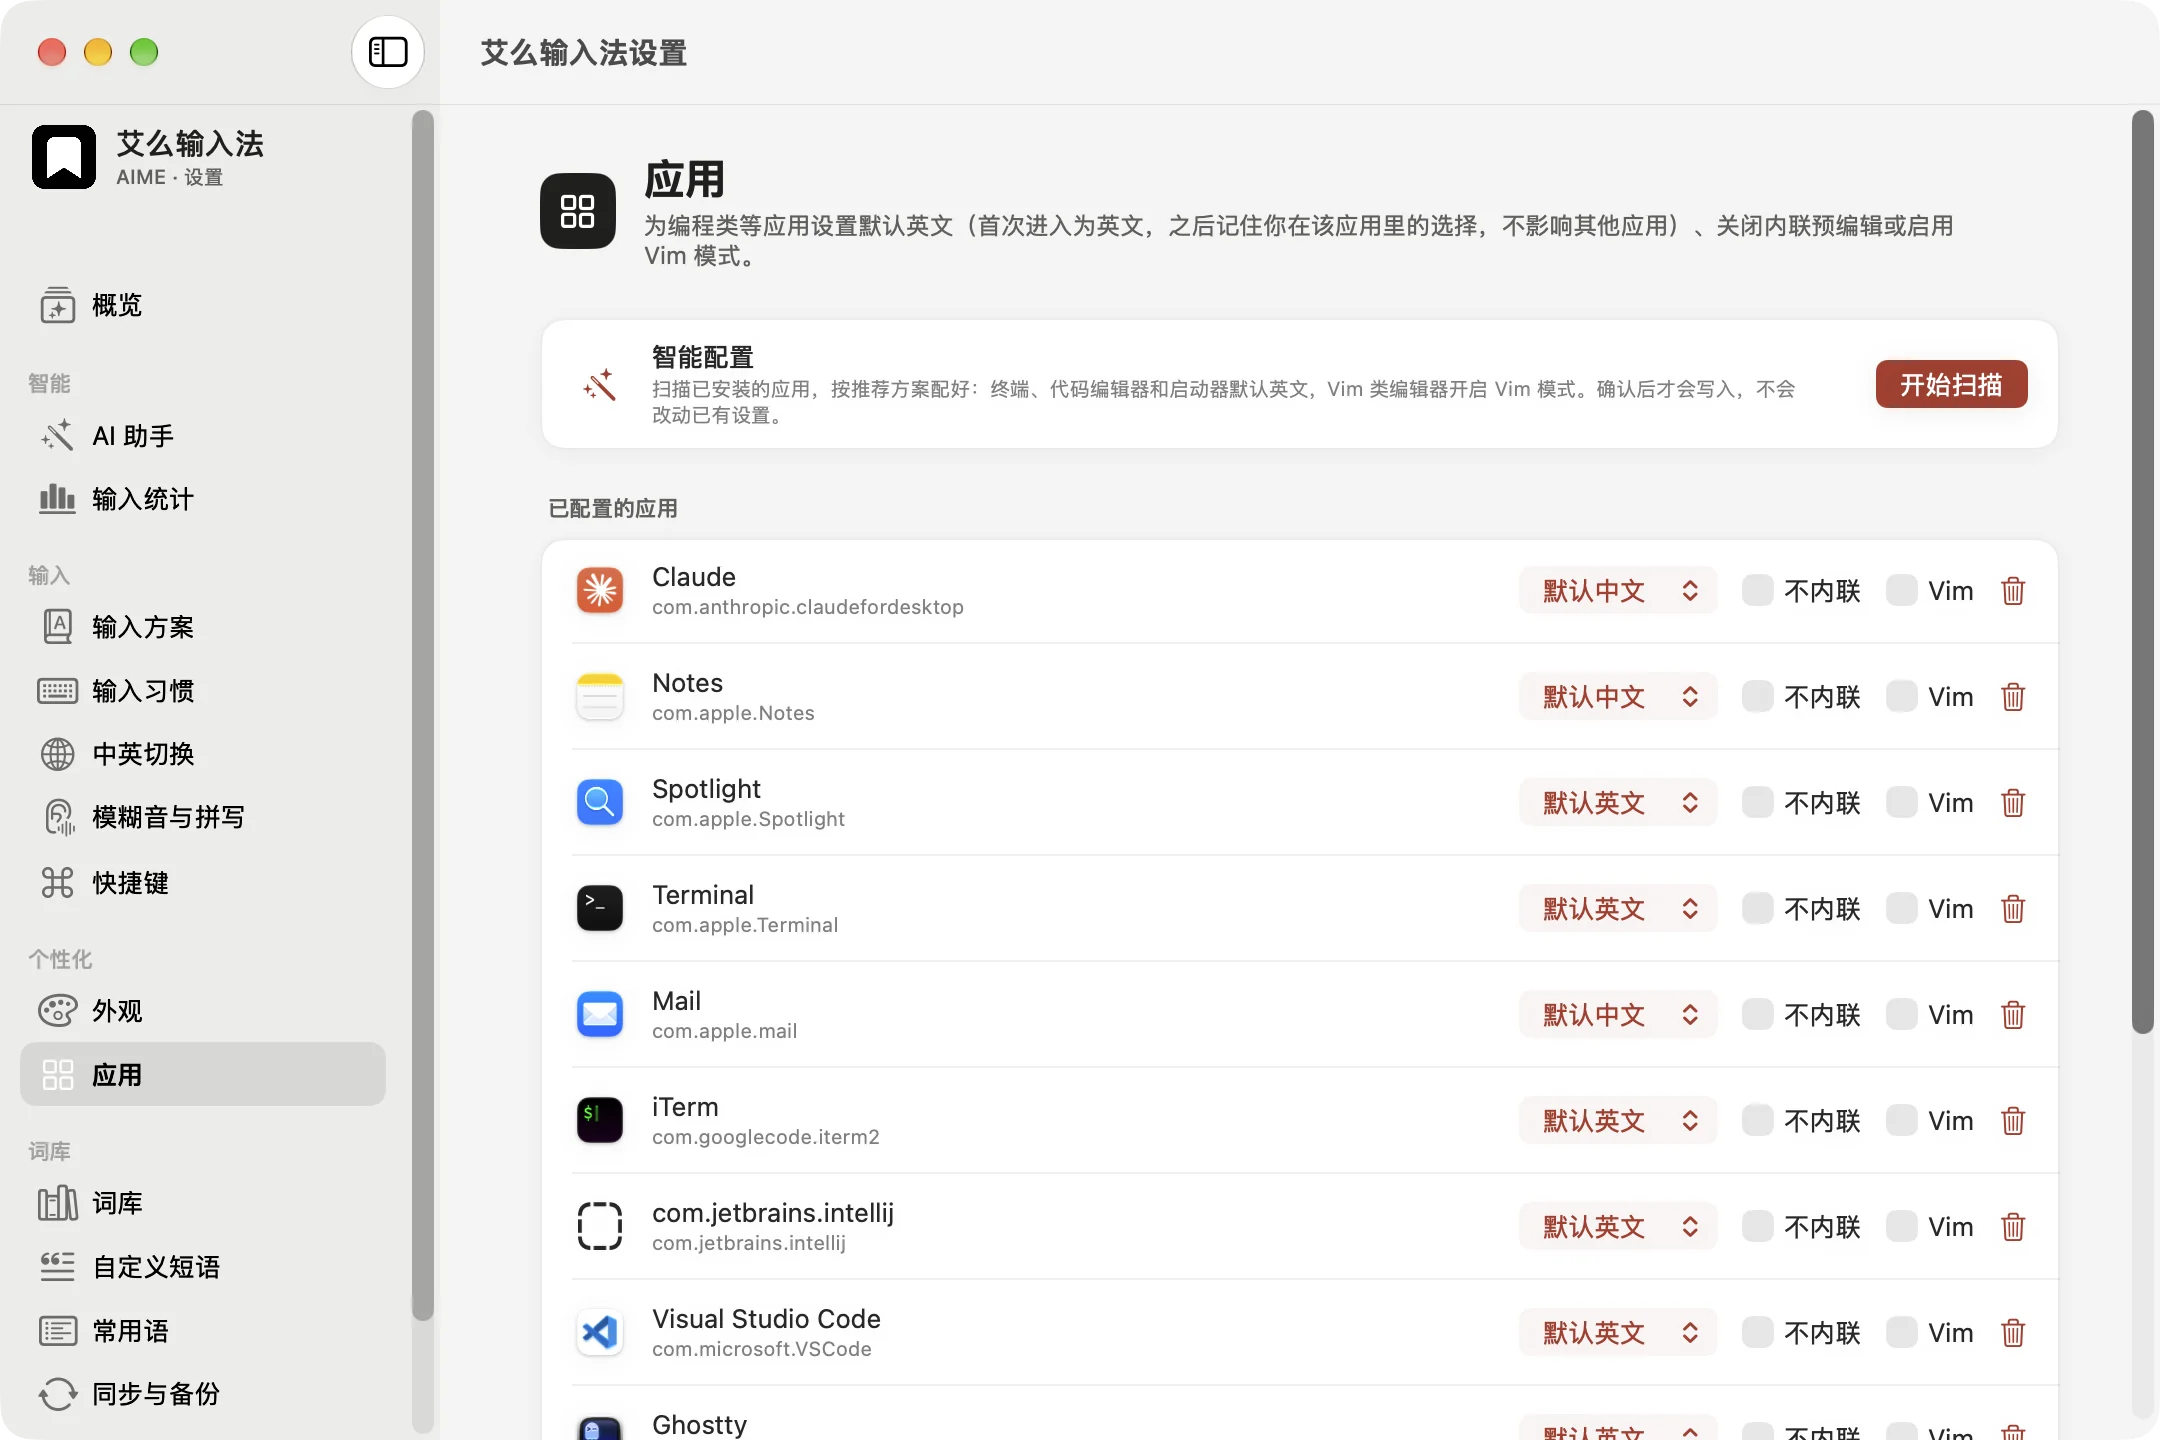The image size is (2160, 1440).
Task: Click the Terminal app icon
Action: pyautogui.click(x=600, y=909)
